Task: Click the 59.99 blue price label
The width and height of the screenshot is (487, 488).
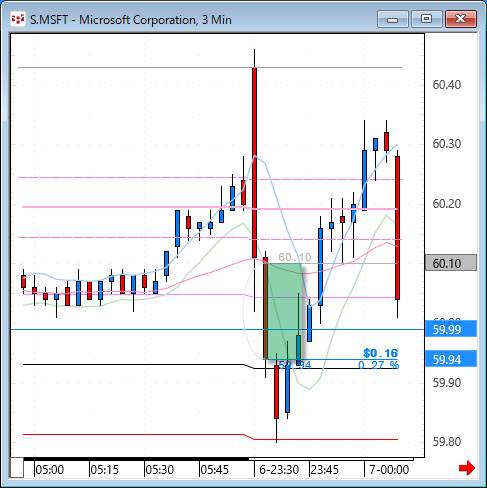Action: coord(451,329)
